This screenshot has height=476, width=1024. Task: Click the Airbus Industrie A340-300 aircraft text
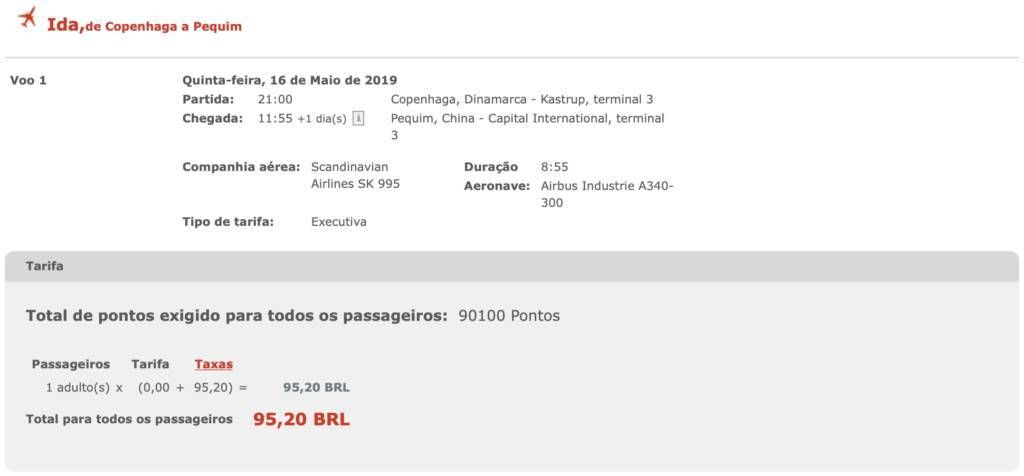click(607, 195)
